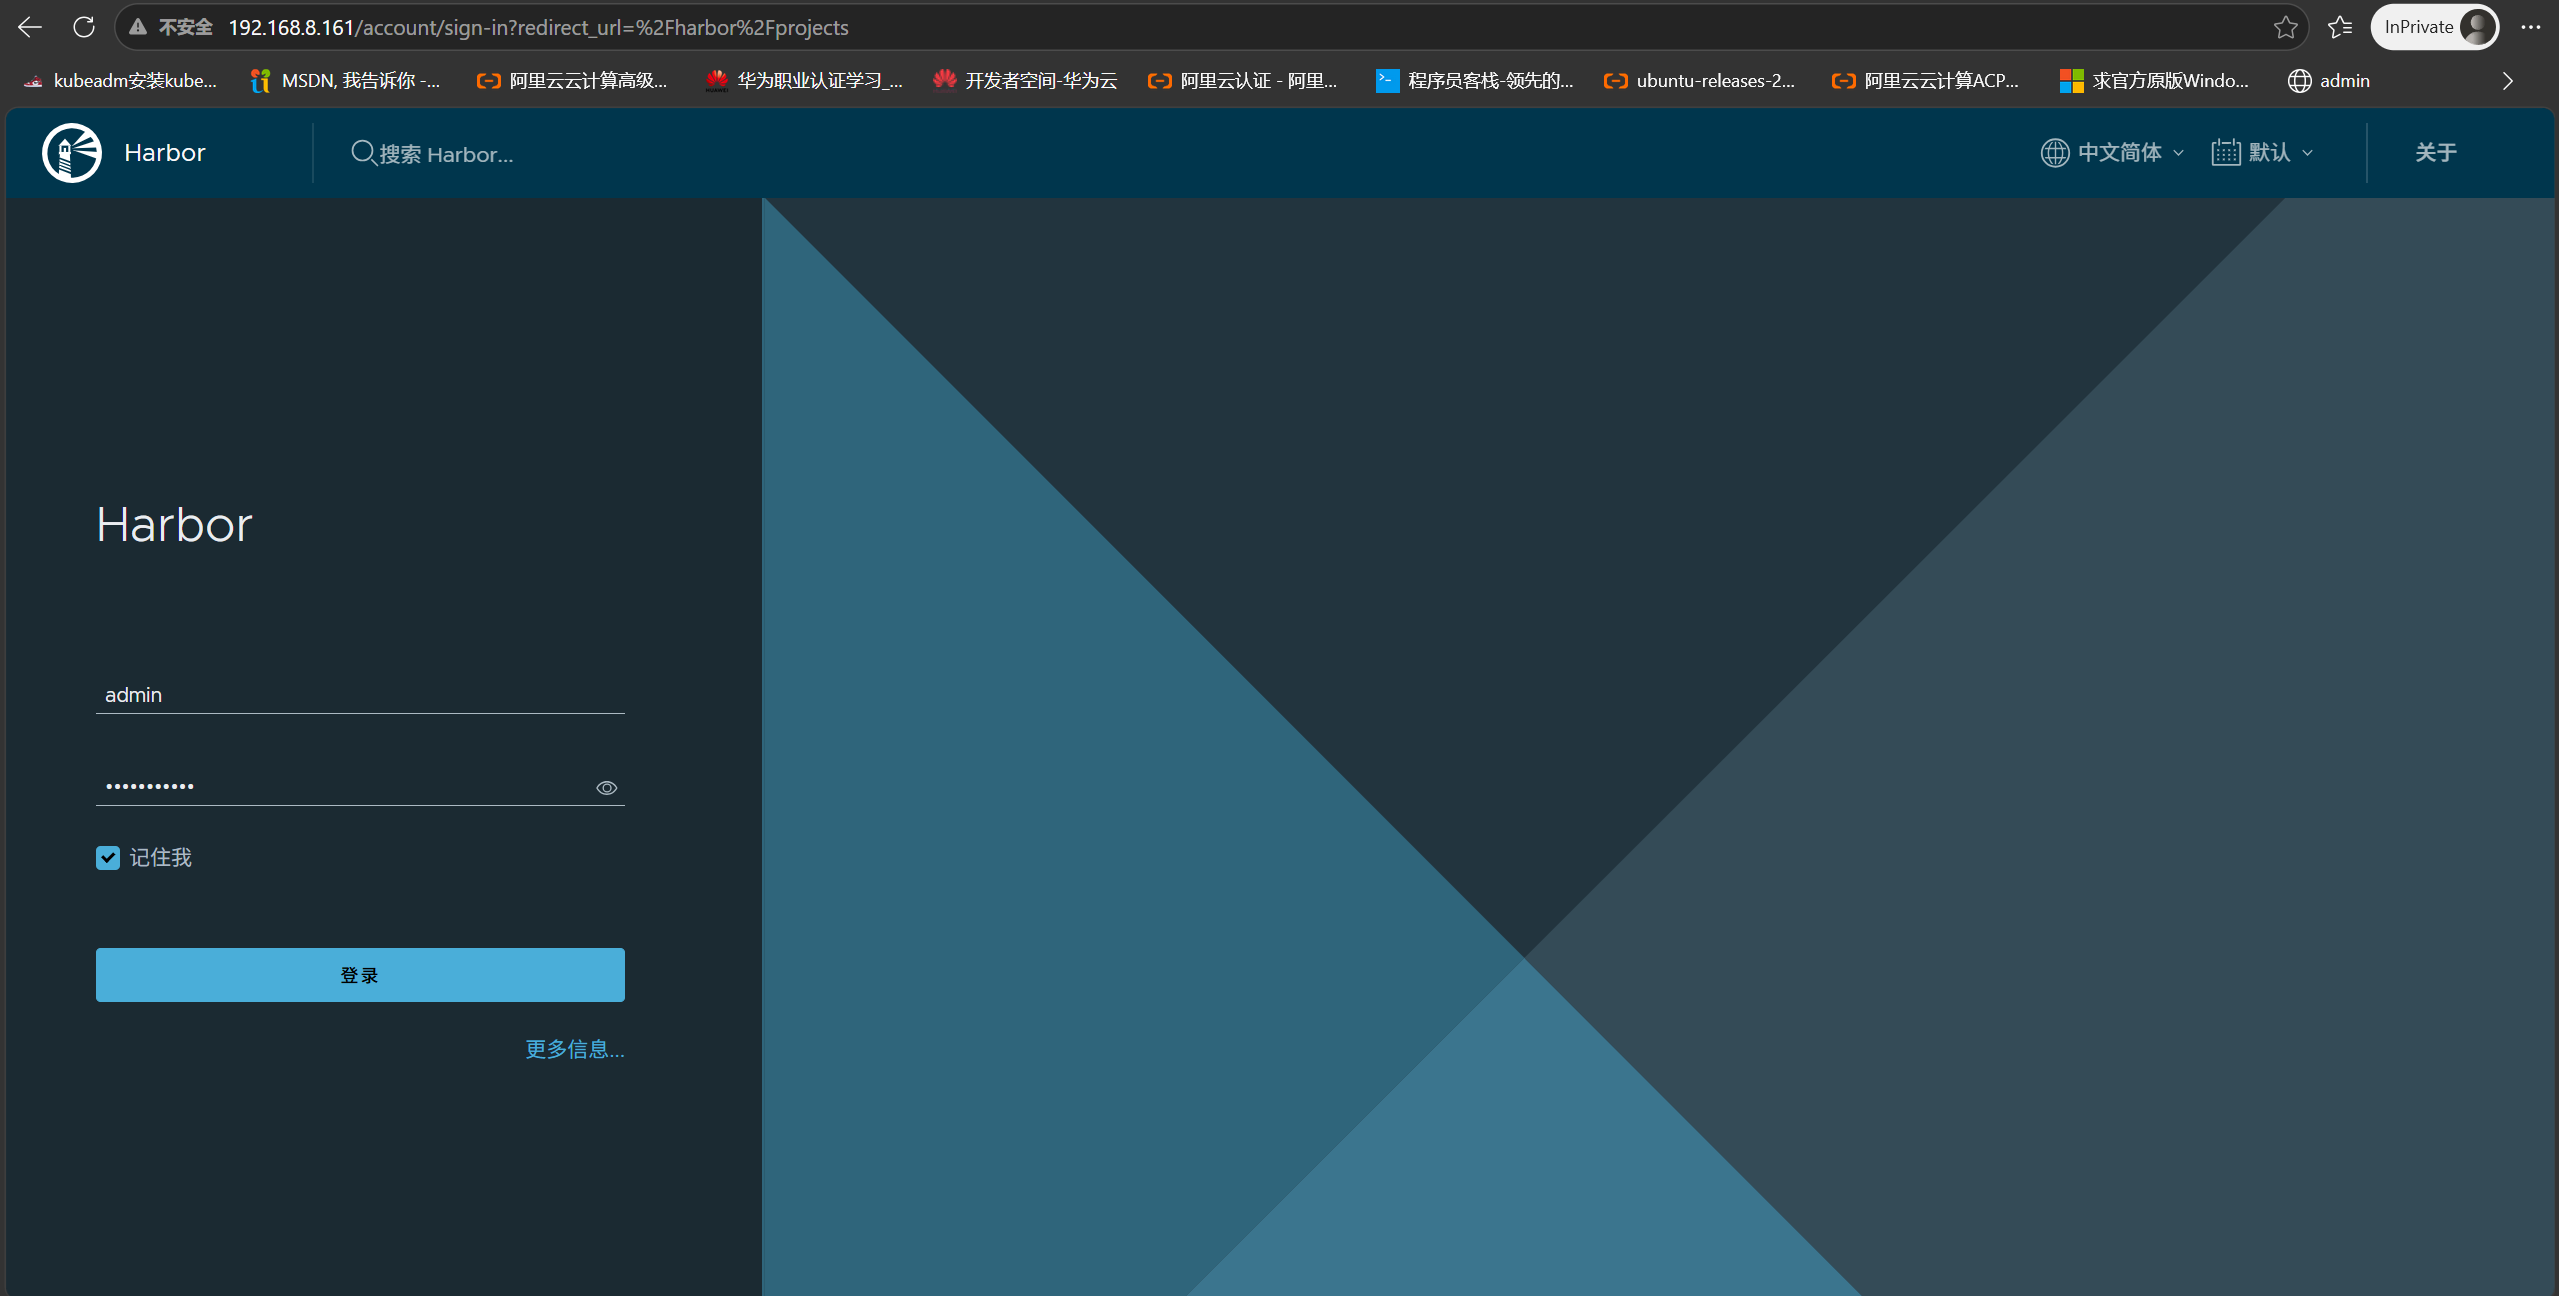Open MSDN, 我告诉你 bookmark
Screen dimensions: 2559x1296
click(x=345, y=81)
